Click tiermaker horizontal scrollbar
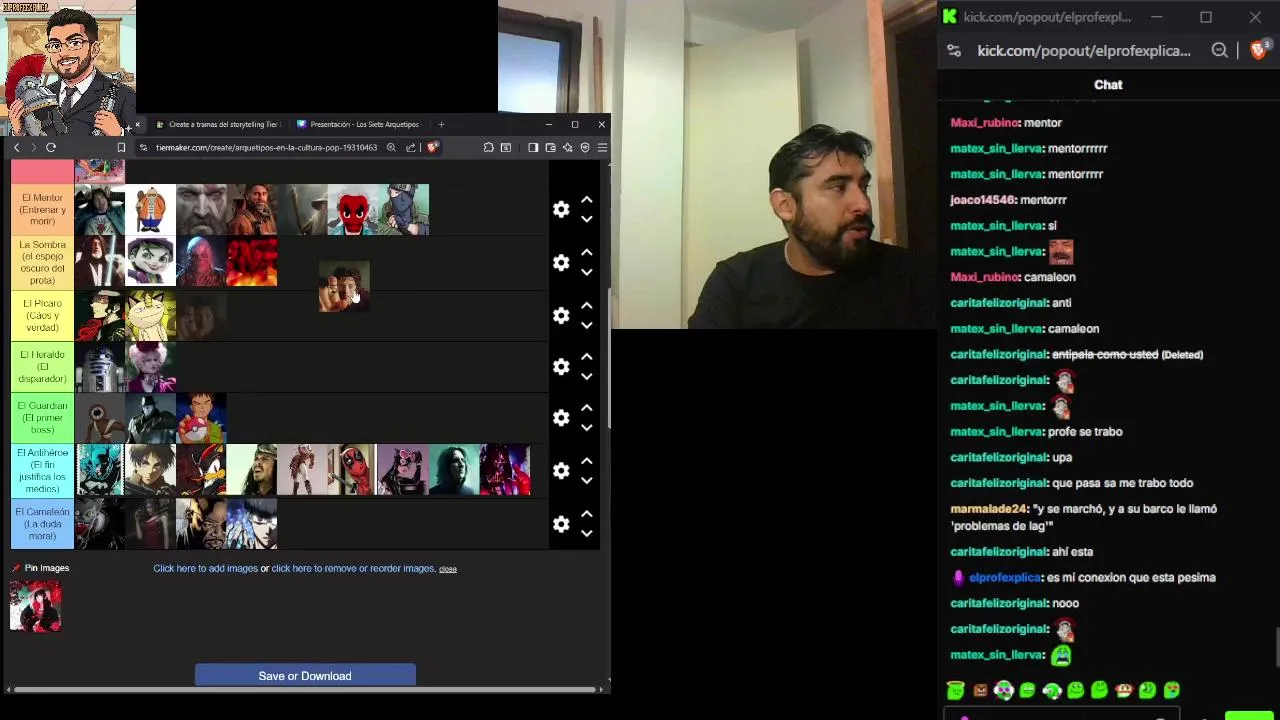 [x=306, y=689]
